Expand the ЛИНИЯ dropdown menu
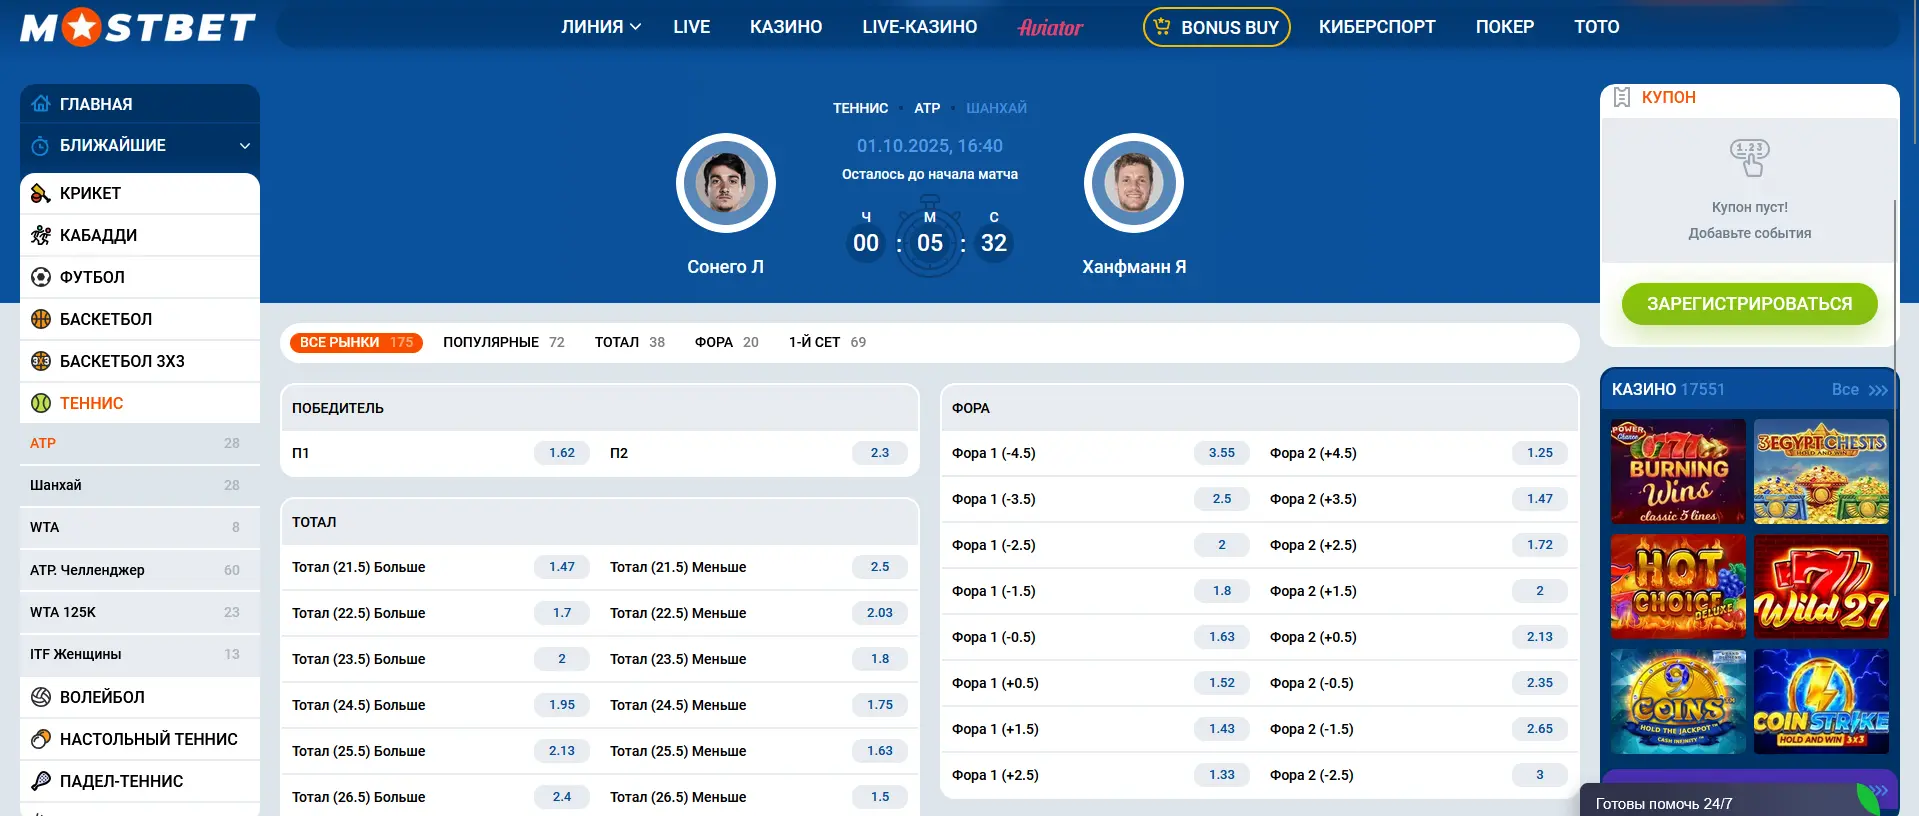The height and width of the screenshot is (816, 1919). [x=601, y=27]
